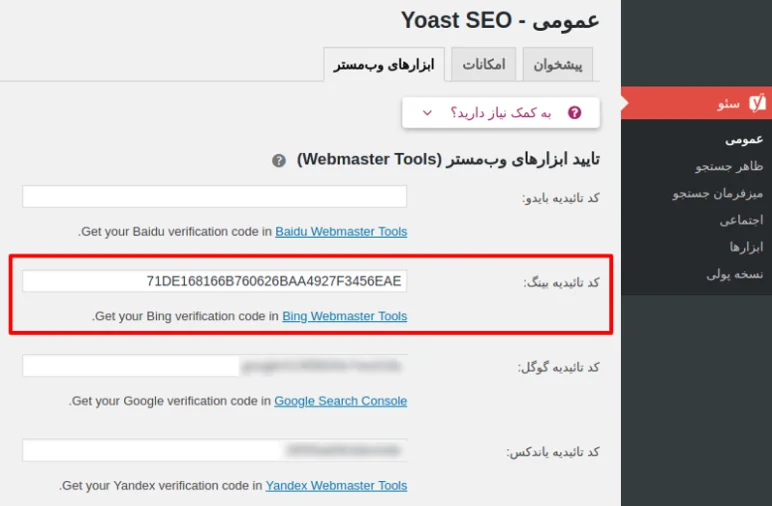Open the Google Search Console link
772x506 pixels.
(x=340, y=401)
